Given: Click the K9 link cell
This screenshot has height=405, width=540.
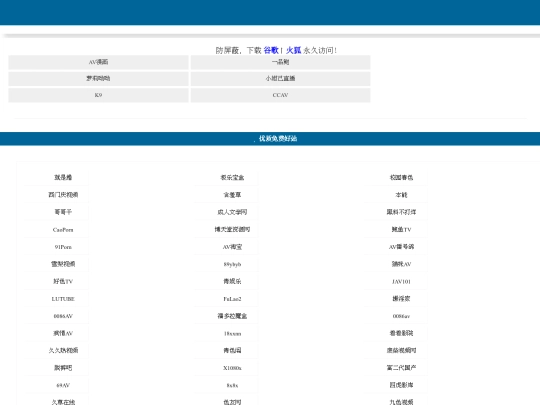Looking at the screenshot, I should [x=98, y=95].
